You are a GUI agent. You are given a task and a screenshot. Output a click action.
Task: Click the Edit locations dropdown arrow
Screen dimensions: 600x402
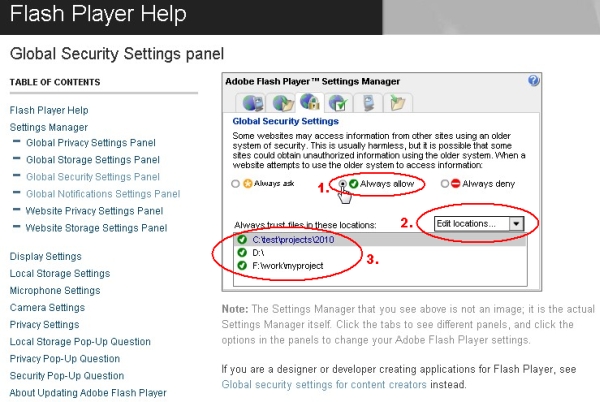(x=516, y=224)
